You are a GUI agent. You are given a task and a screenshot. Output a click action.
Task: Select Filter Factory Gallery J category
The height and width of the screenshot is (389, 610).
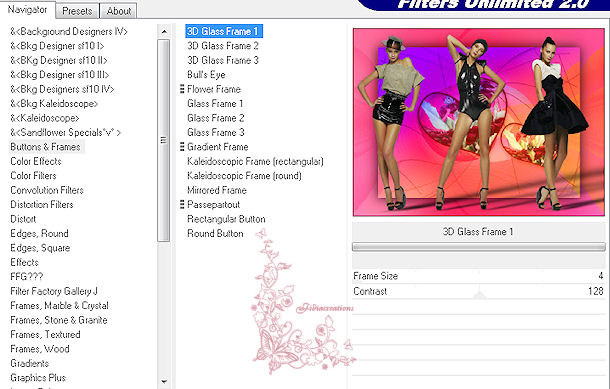tap(54, 291)
